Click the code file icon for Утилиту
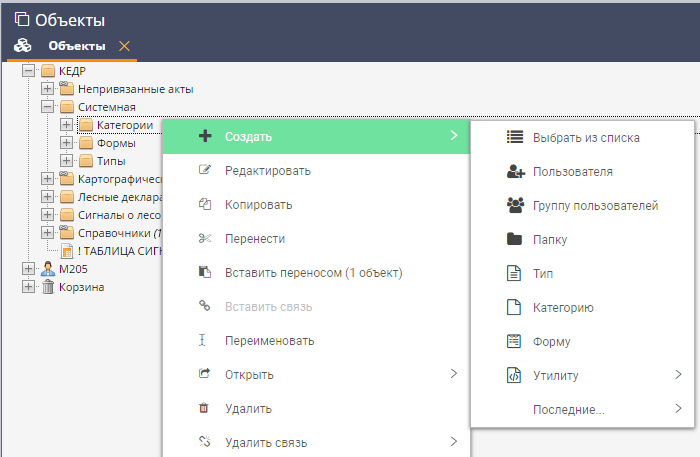 515,375
